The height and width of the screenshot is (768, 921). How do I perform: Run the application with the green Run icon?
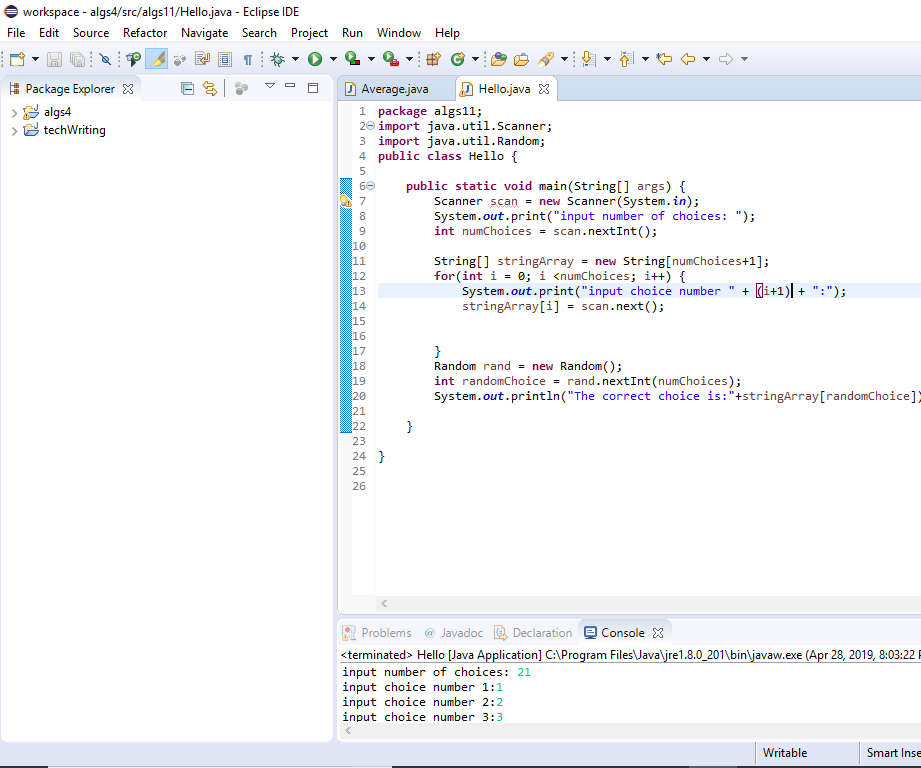pos(315,58)
